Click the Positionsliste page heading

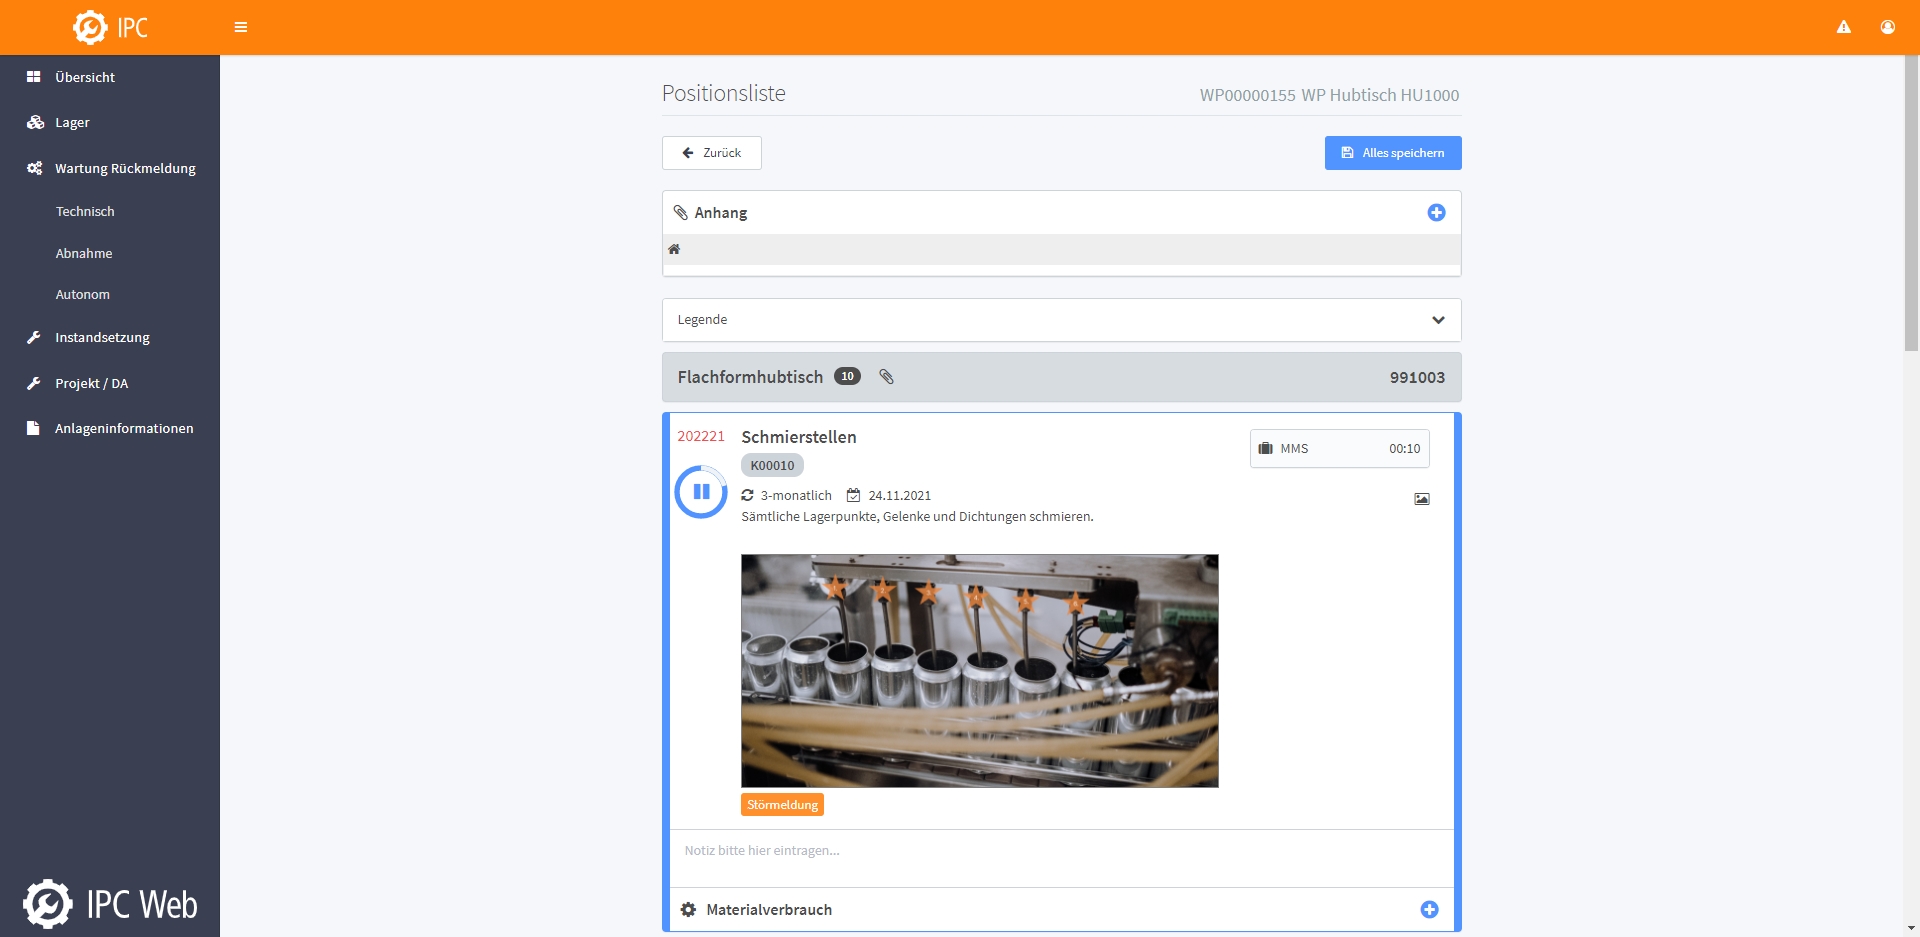pyautogui.click(x=723, y=93)
